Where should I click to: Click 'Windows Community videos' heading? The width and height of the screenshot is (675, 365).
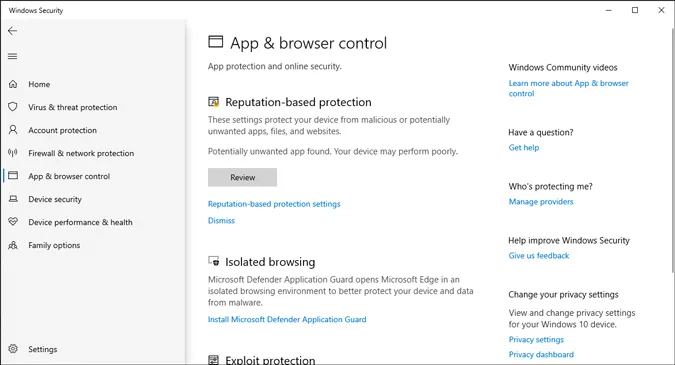click(x=563, y=68)
